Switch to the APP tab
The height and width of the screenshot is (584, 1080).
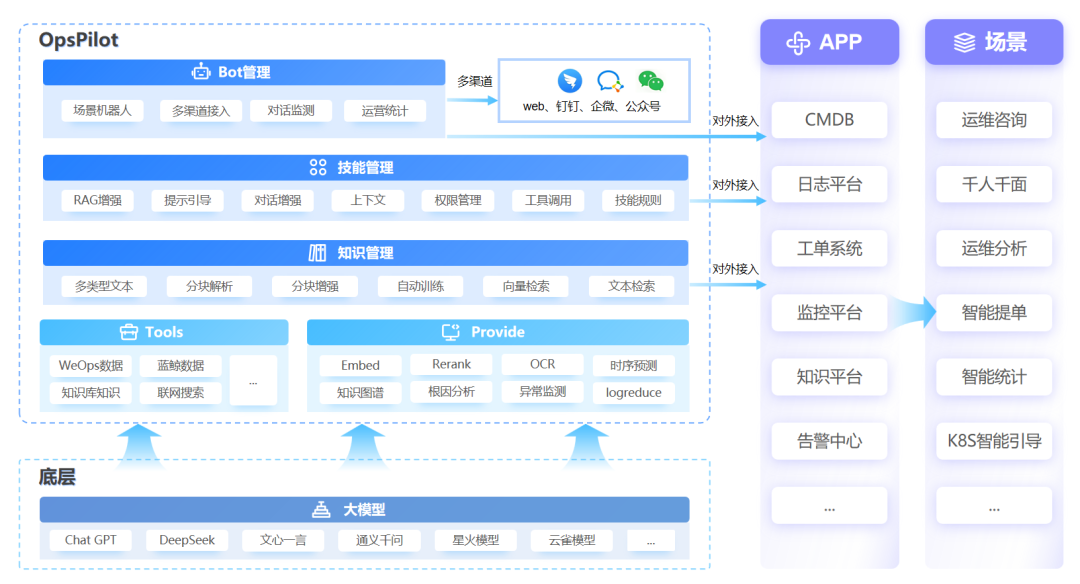(x=829, y=41)
